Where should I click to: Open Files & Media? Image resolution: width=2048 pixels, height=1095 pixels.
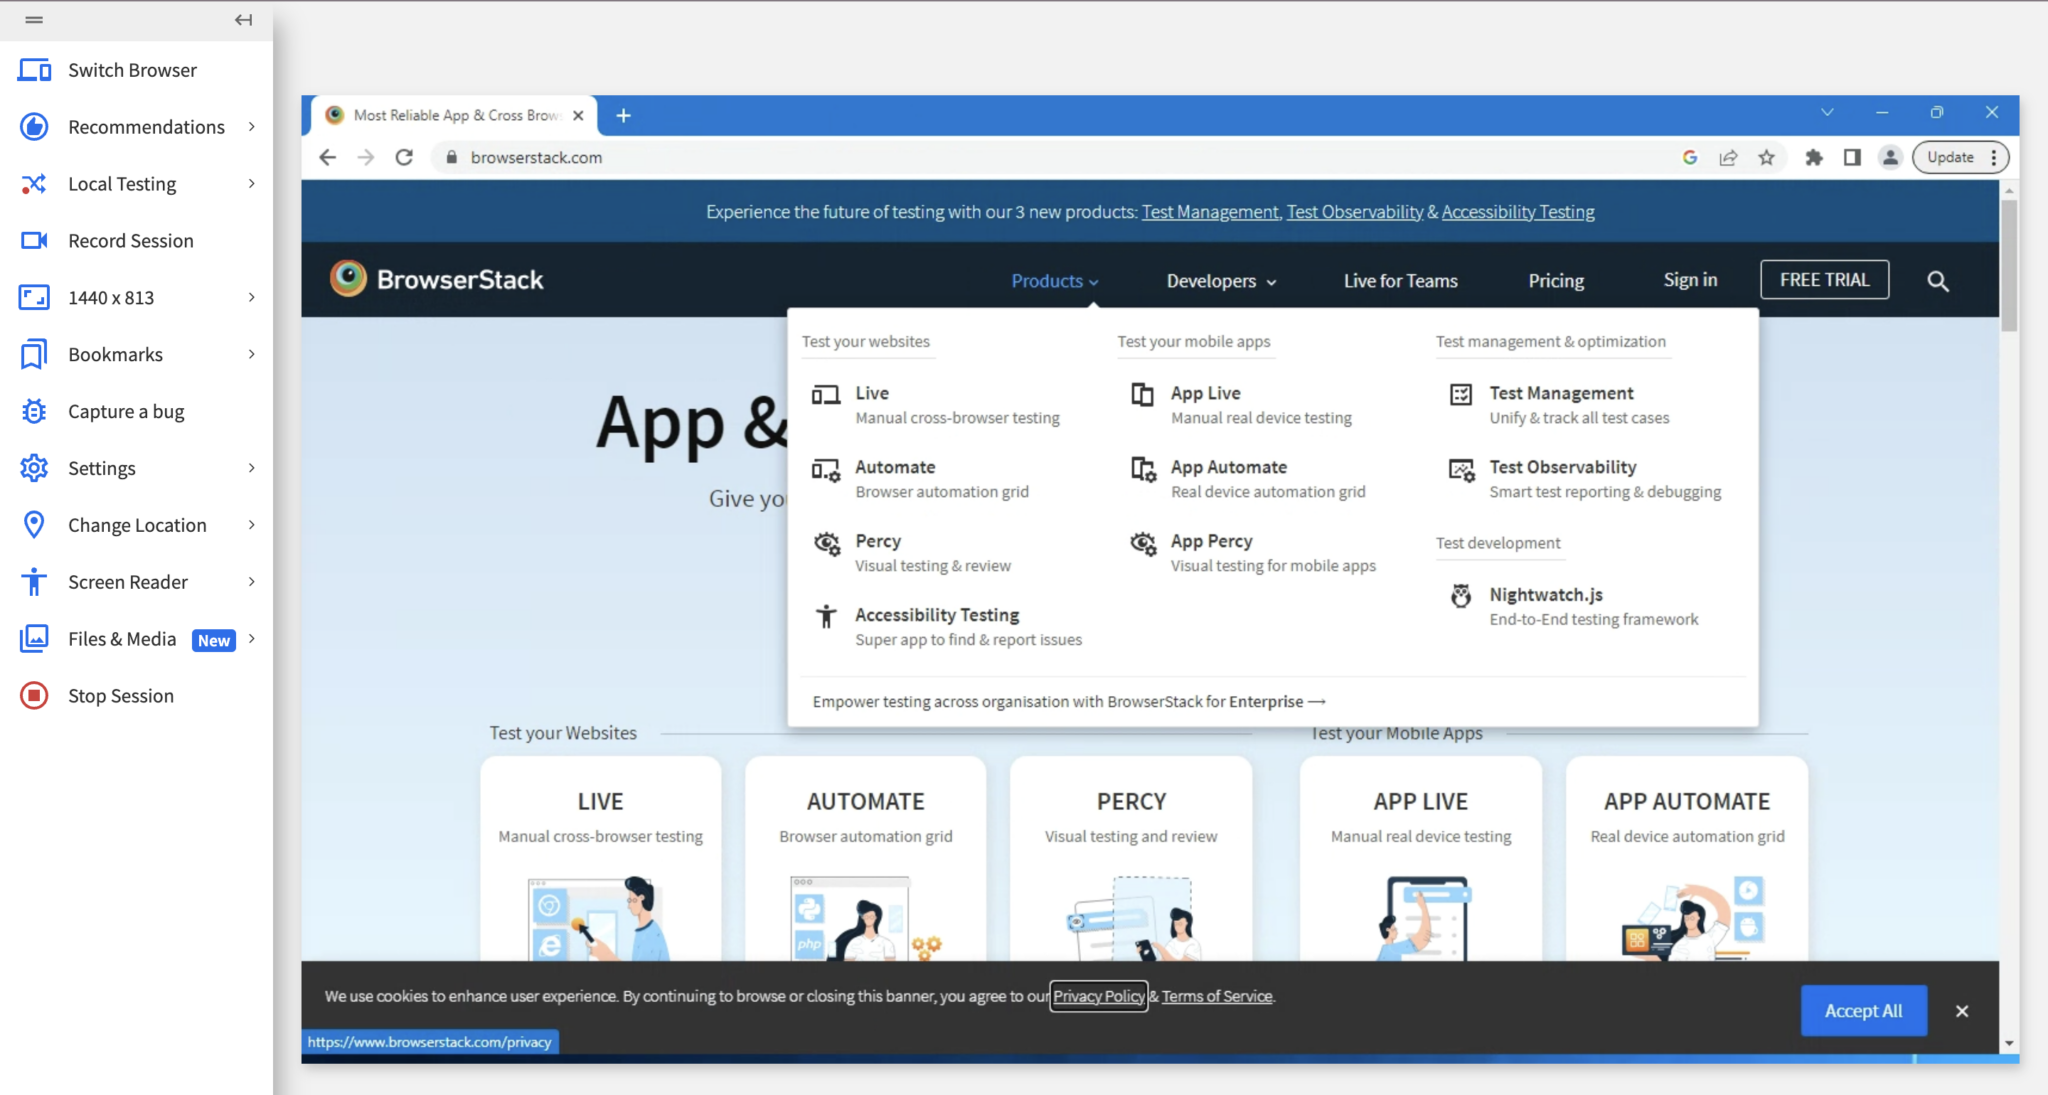(x=122, y=638)
